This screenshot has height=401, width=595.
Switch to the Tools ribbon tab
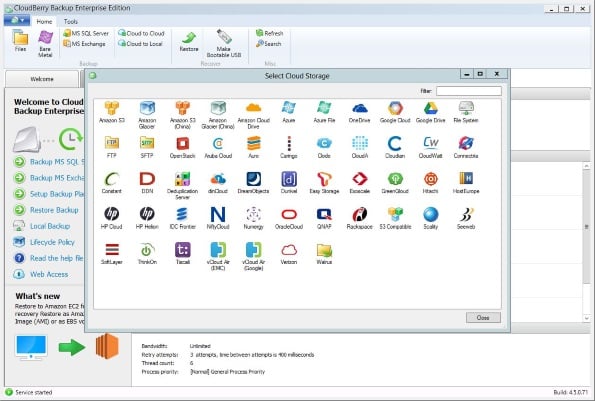[x=71, y=22]
